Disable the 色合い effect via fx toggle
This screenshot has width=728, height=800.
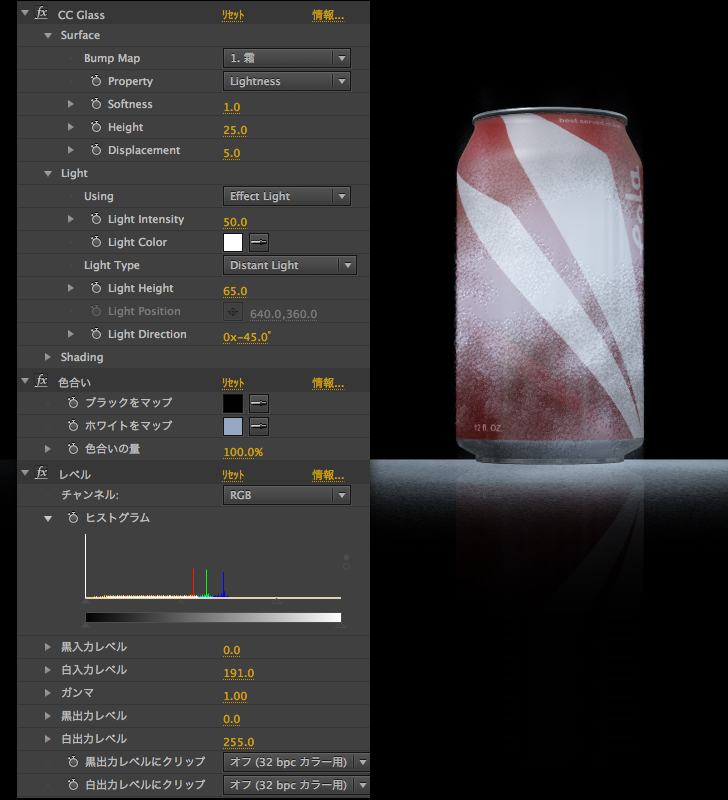41,381
